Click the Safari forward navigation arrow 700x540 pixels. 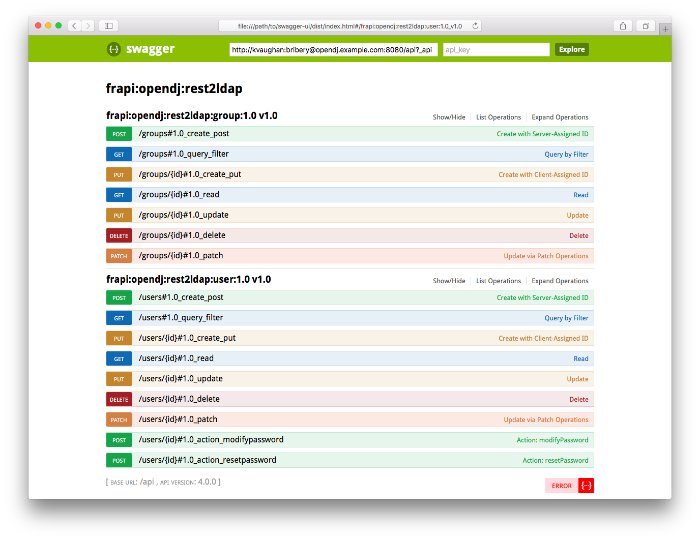click(88, 26)
